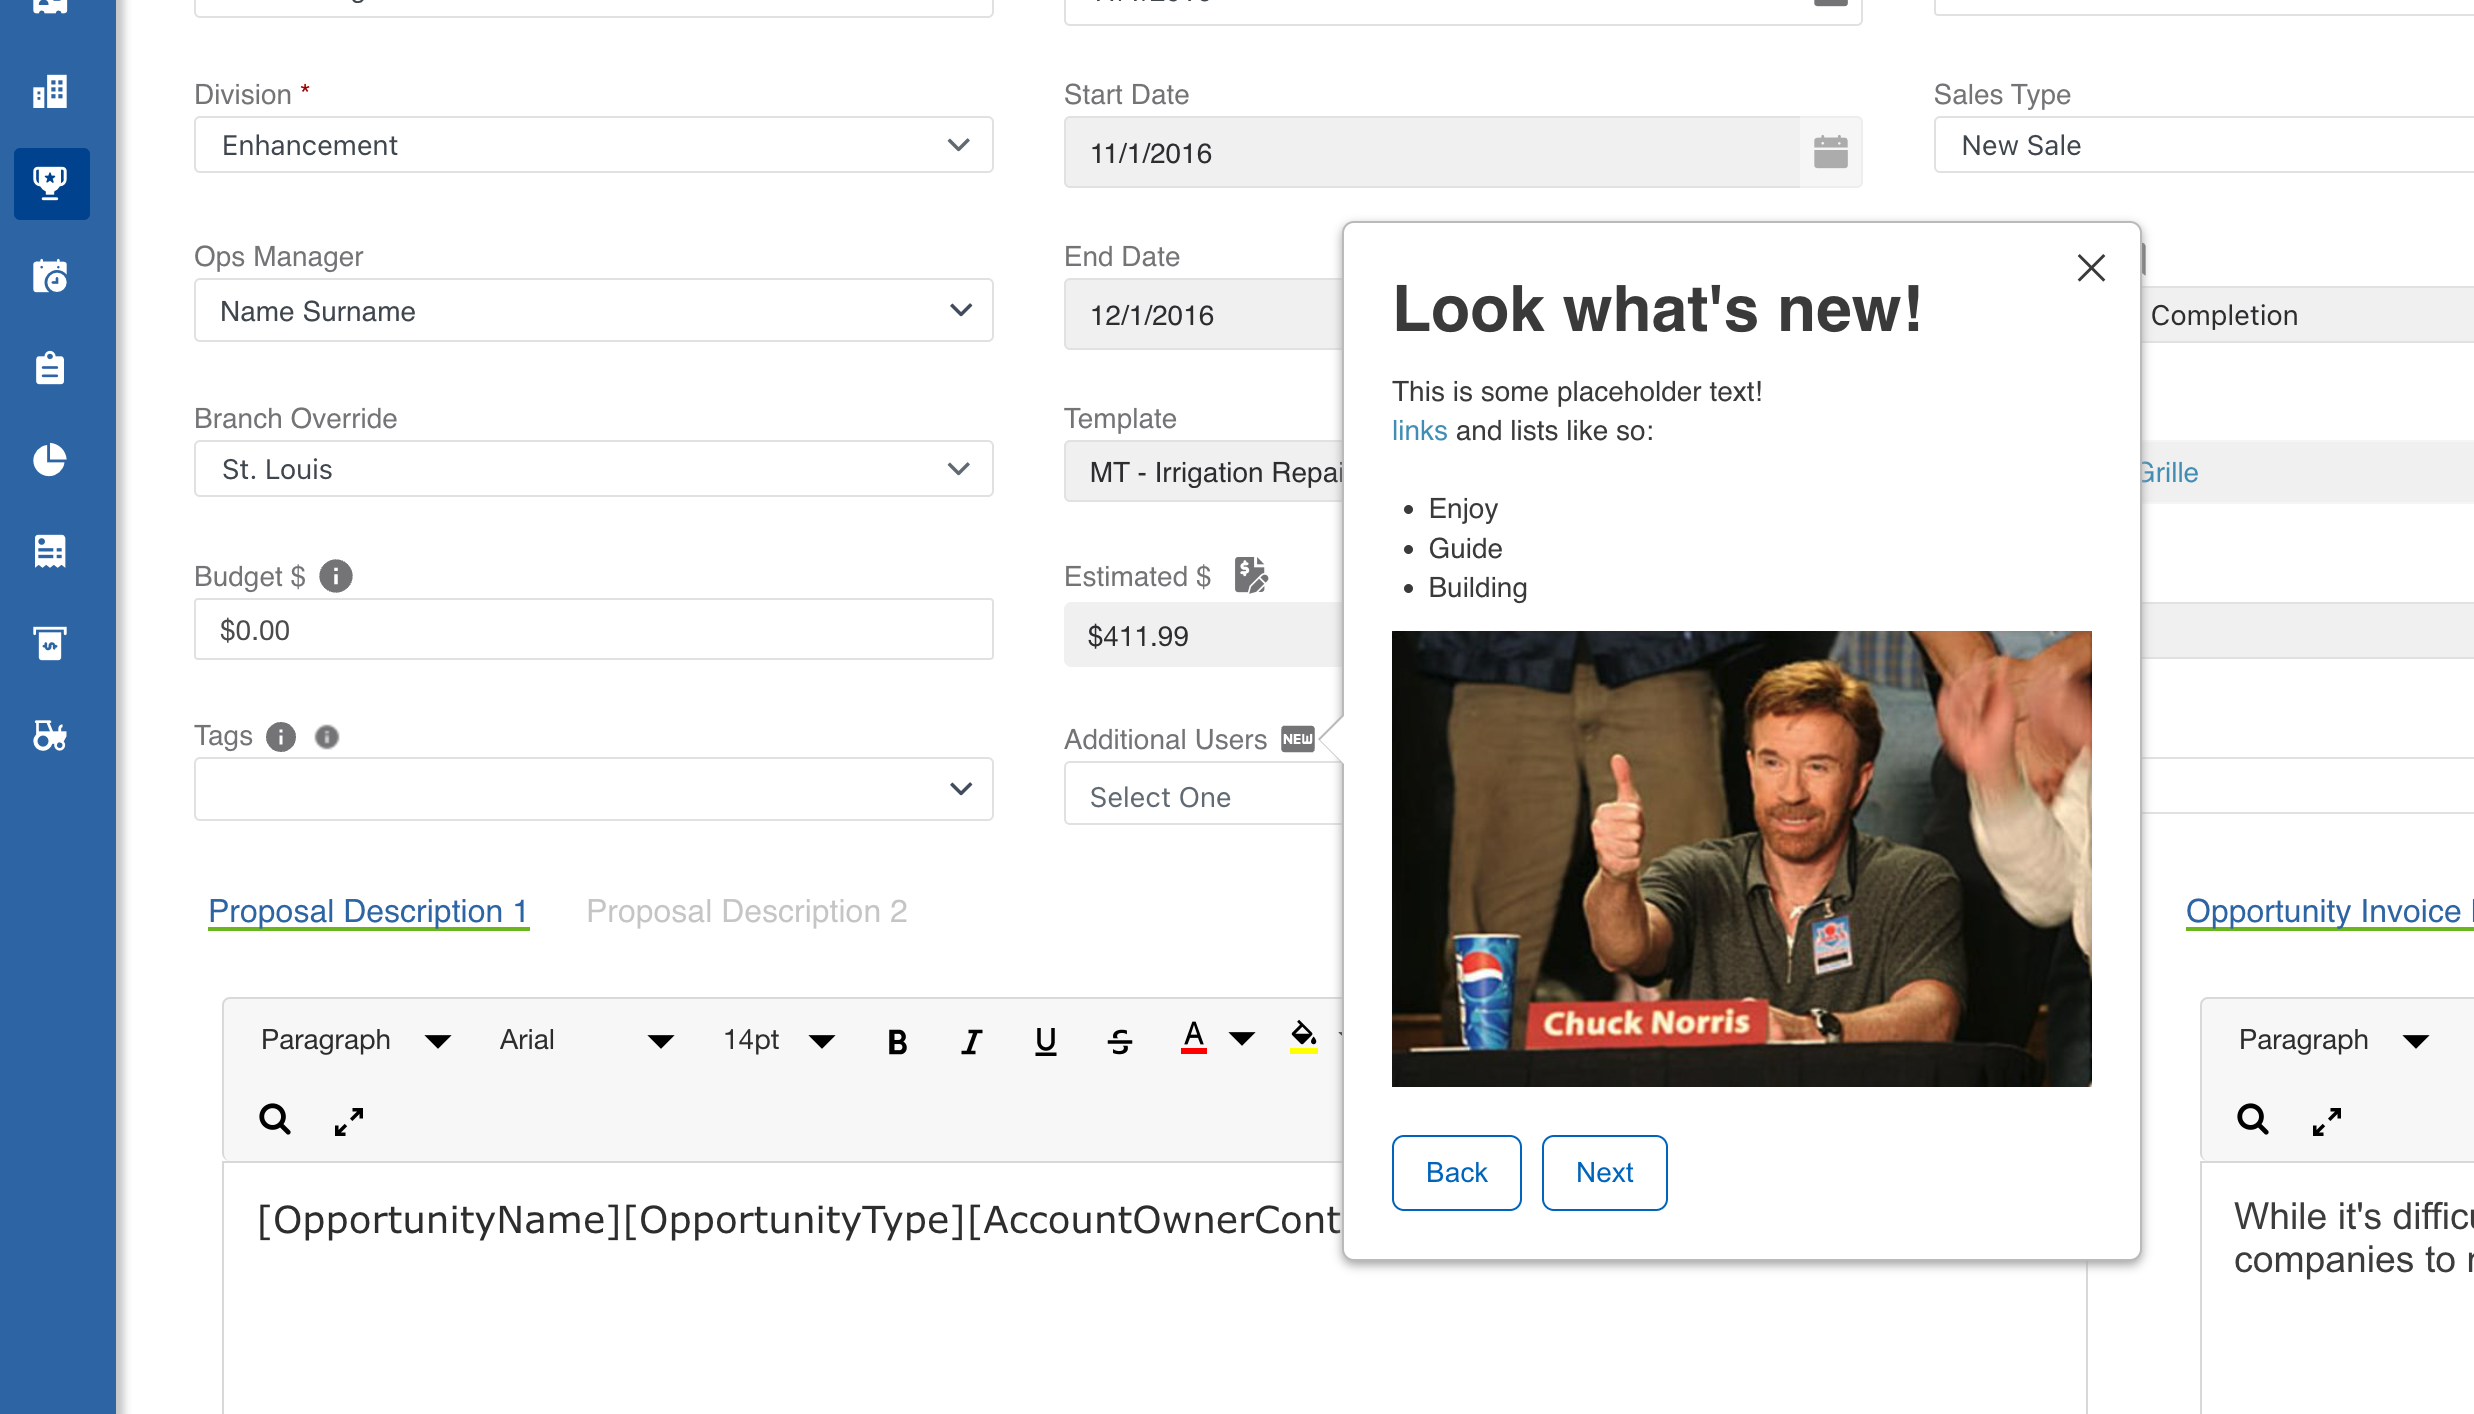The height and width of the screenshot is (1414, 2474).
Task: Click the smaller grey Tags info icon
Action: (x=327, y=737)
